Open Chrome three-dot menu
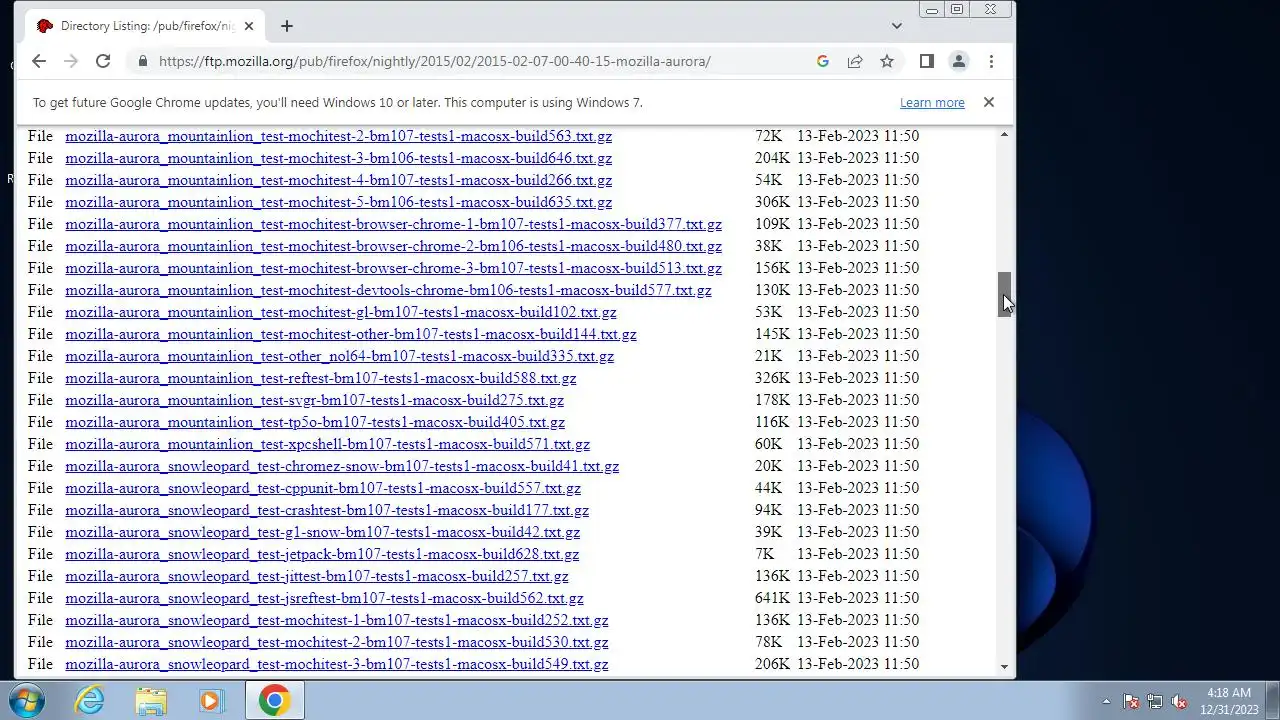The width and height of the screenshot is (1280, 720). coord(991,61)
